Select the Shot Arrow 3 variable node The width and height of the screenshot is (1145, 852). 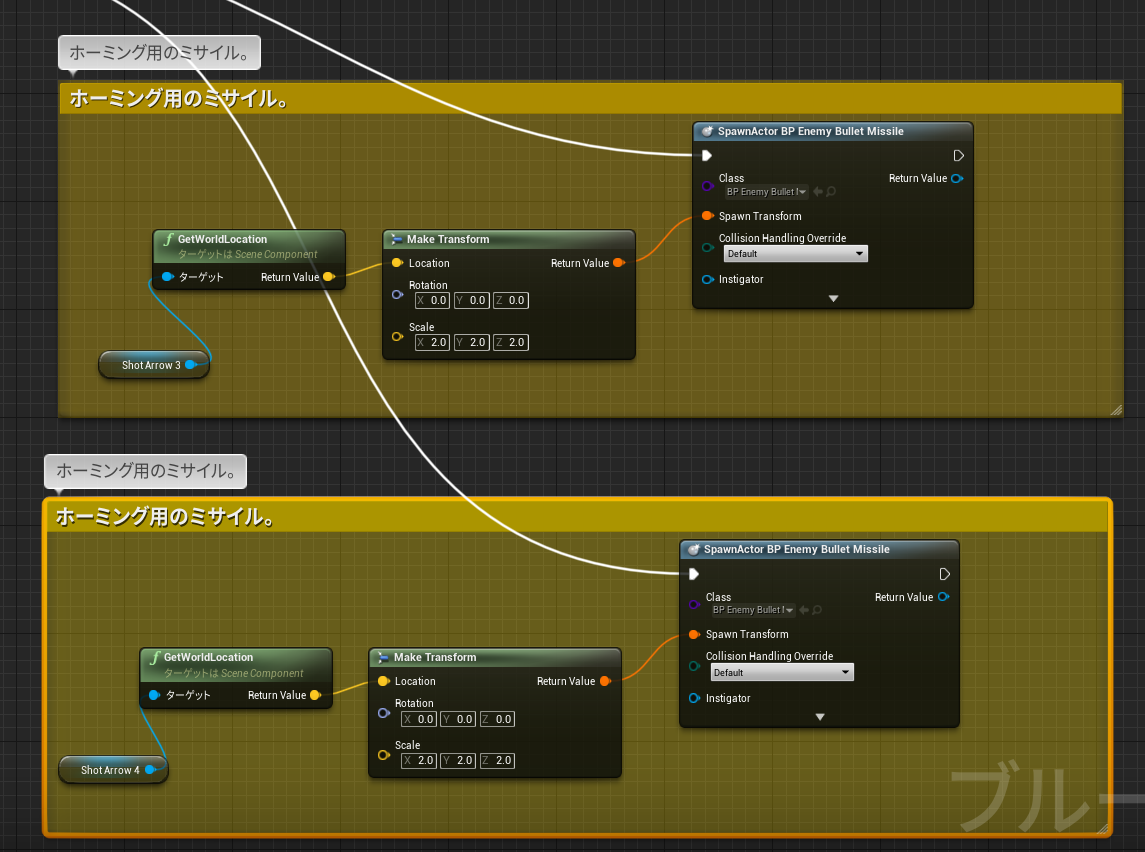[153, 364]
